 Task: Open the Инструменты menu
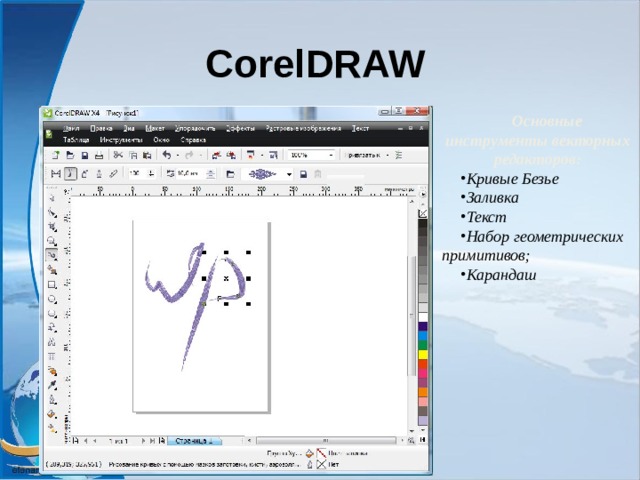tap(121, 140)
